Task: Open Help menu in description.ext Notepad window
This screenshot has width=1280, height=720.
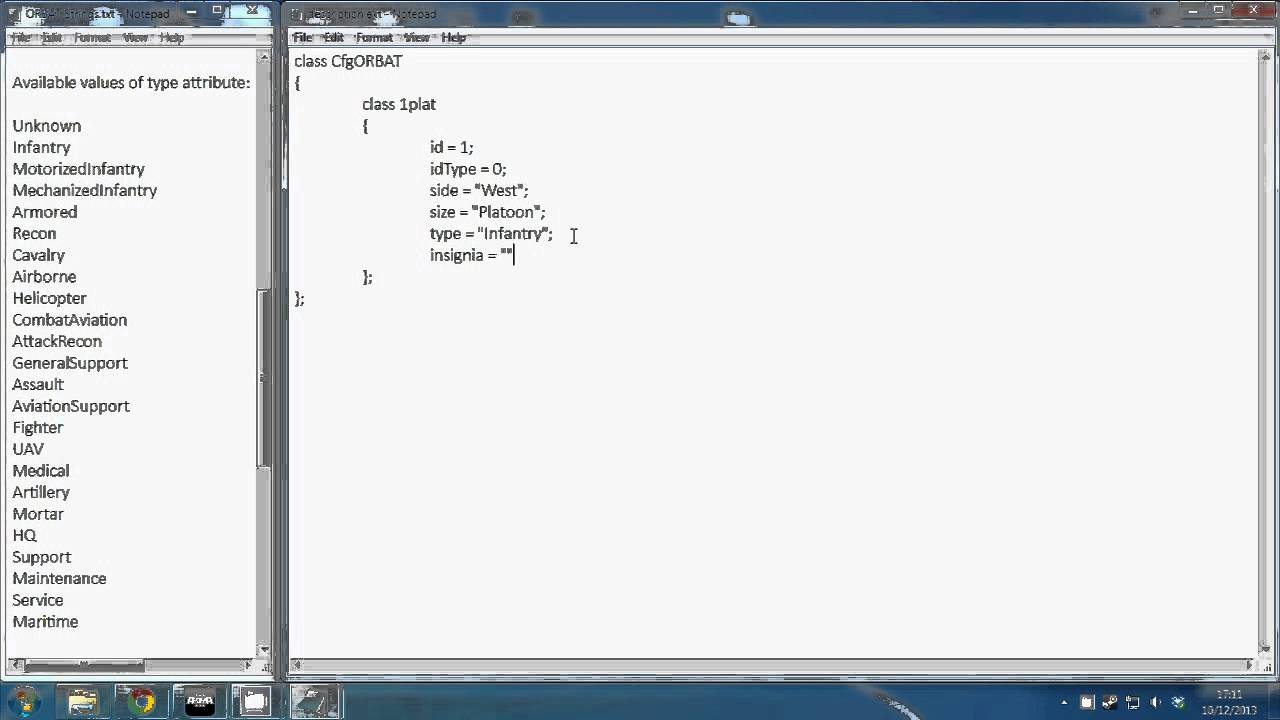Action: 454,38
